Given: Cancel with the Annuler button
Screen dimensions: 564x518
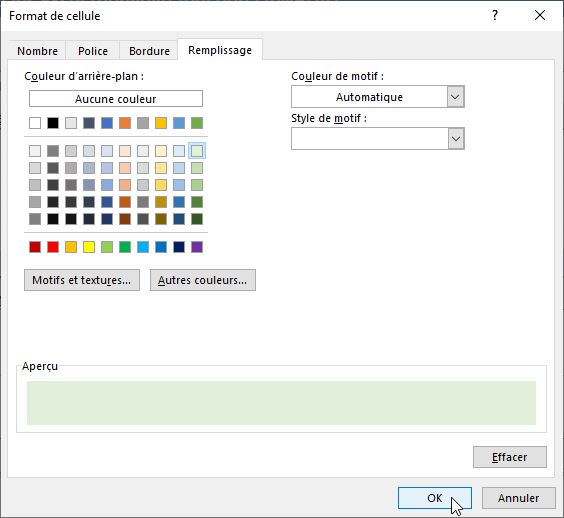Looking at the screenshot, I should (x=519, y=498).
